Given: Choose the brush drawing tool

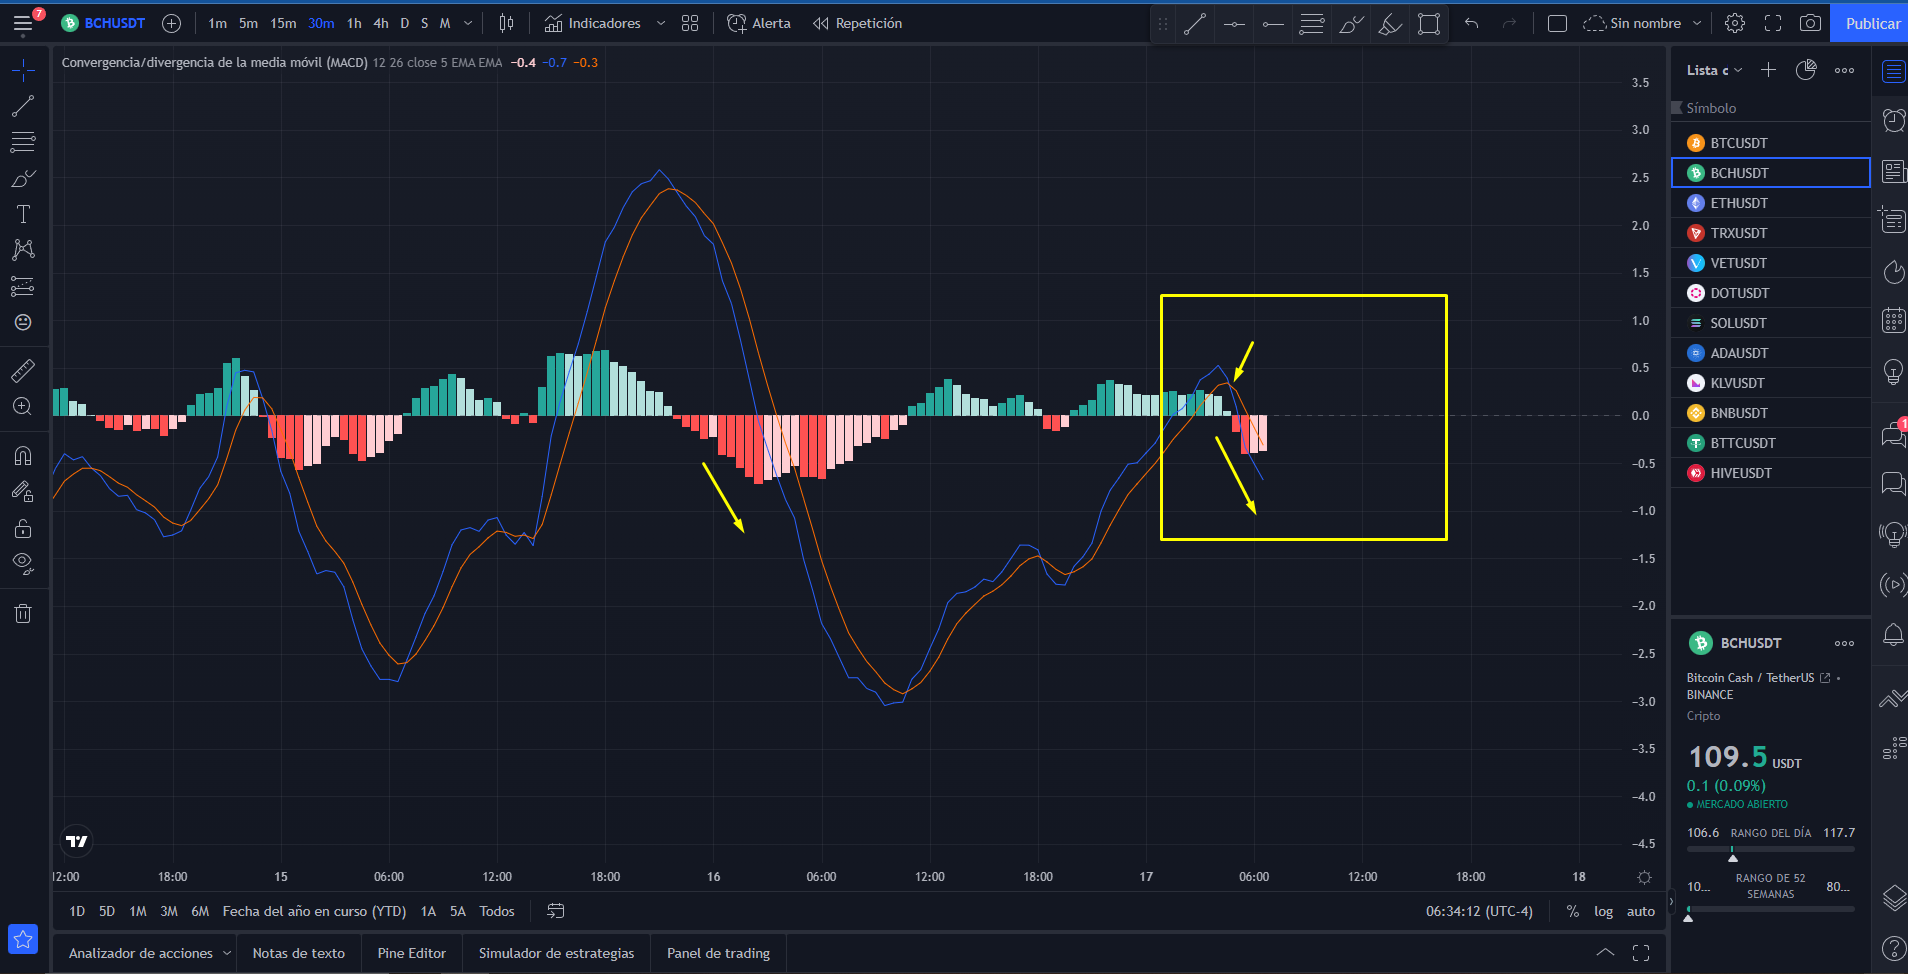Looking at the screenshot, I should click(x=23, y=178).
